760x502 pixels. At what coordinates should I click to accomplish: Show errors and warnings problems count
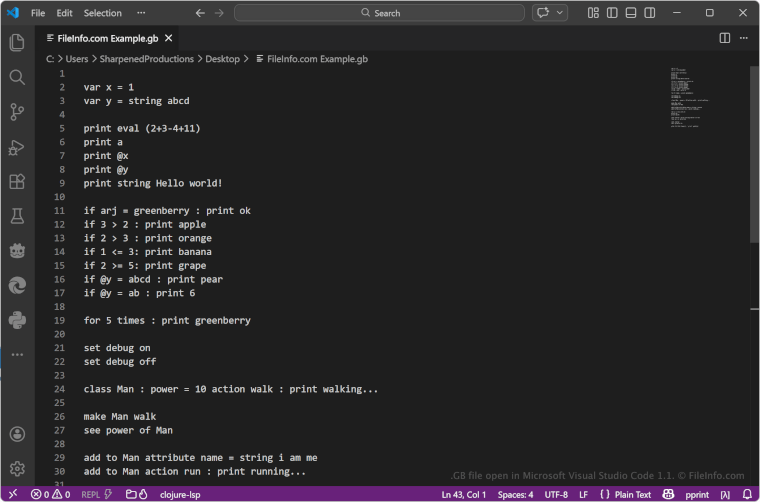pos(50,494)
